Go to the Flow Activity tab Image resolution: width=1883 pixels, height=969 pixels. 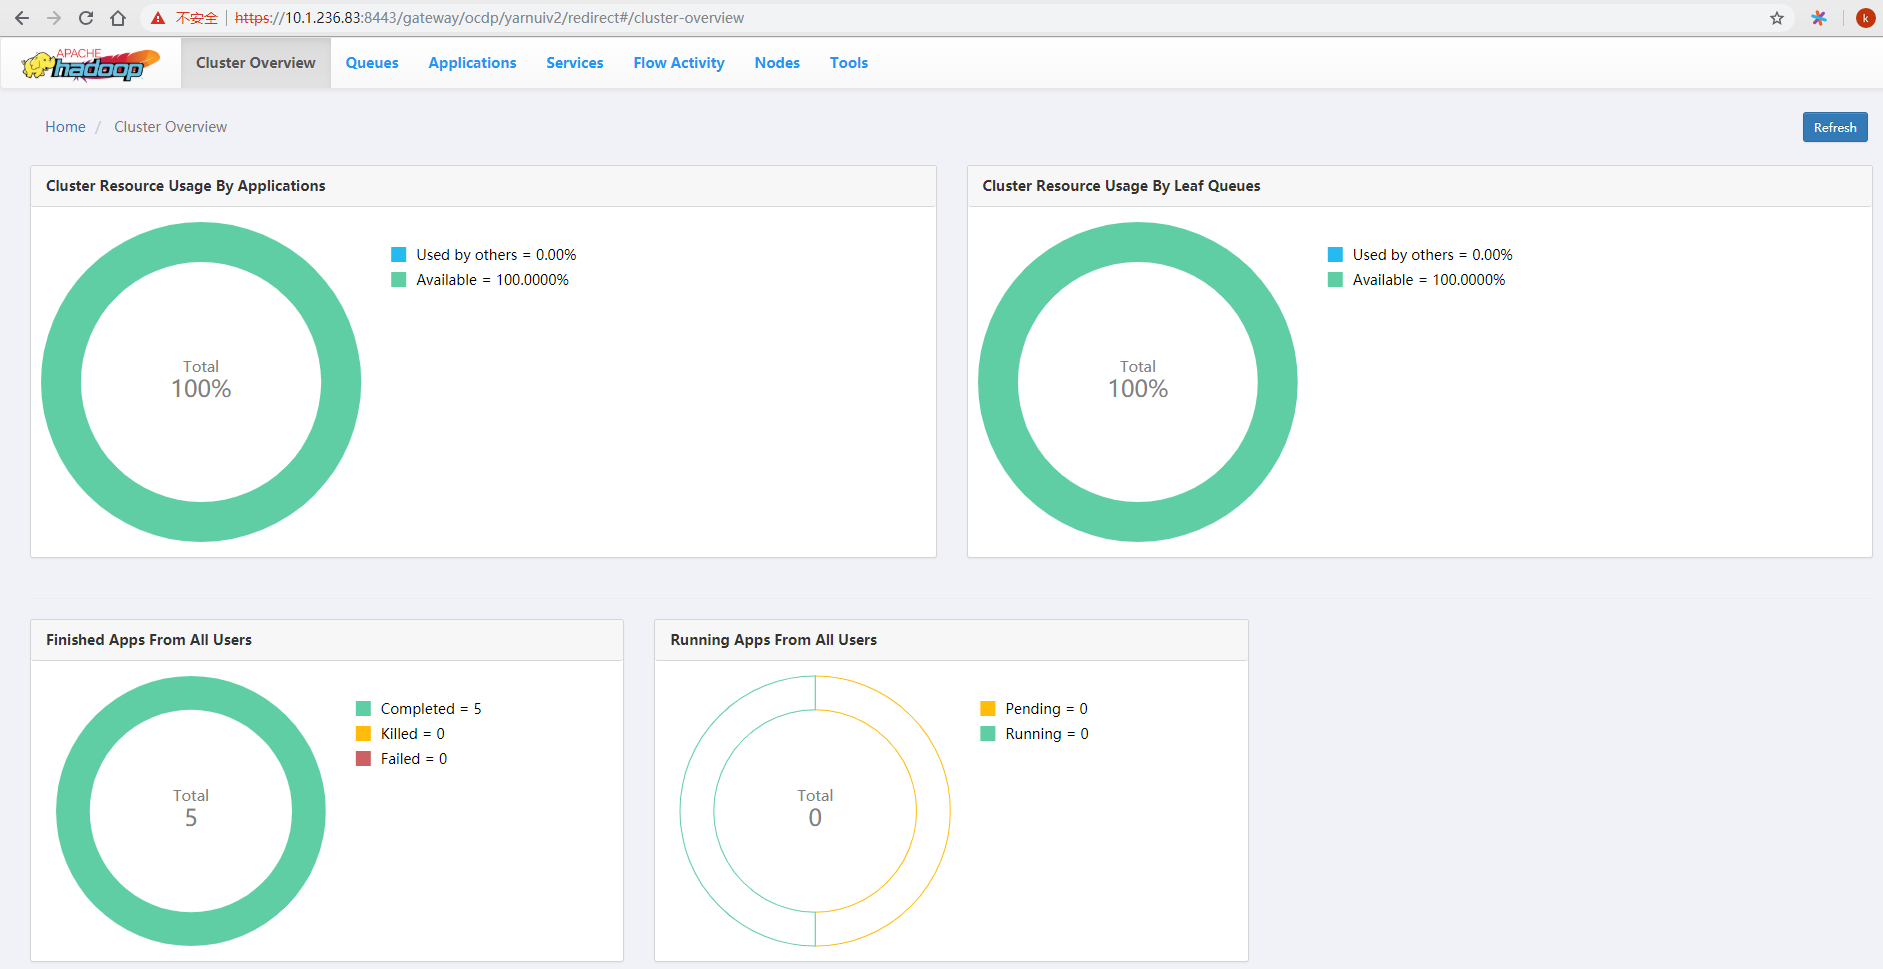[x=679, y=63]
